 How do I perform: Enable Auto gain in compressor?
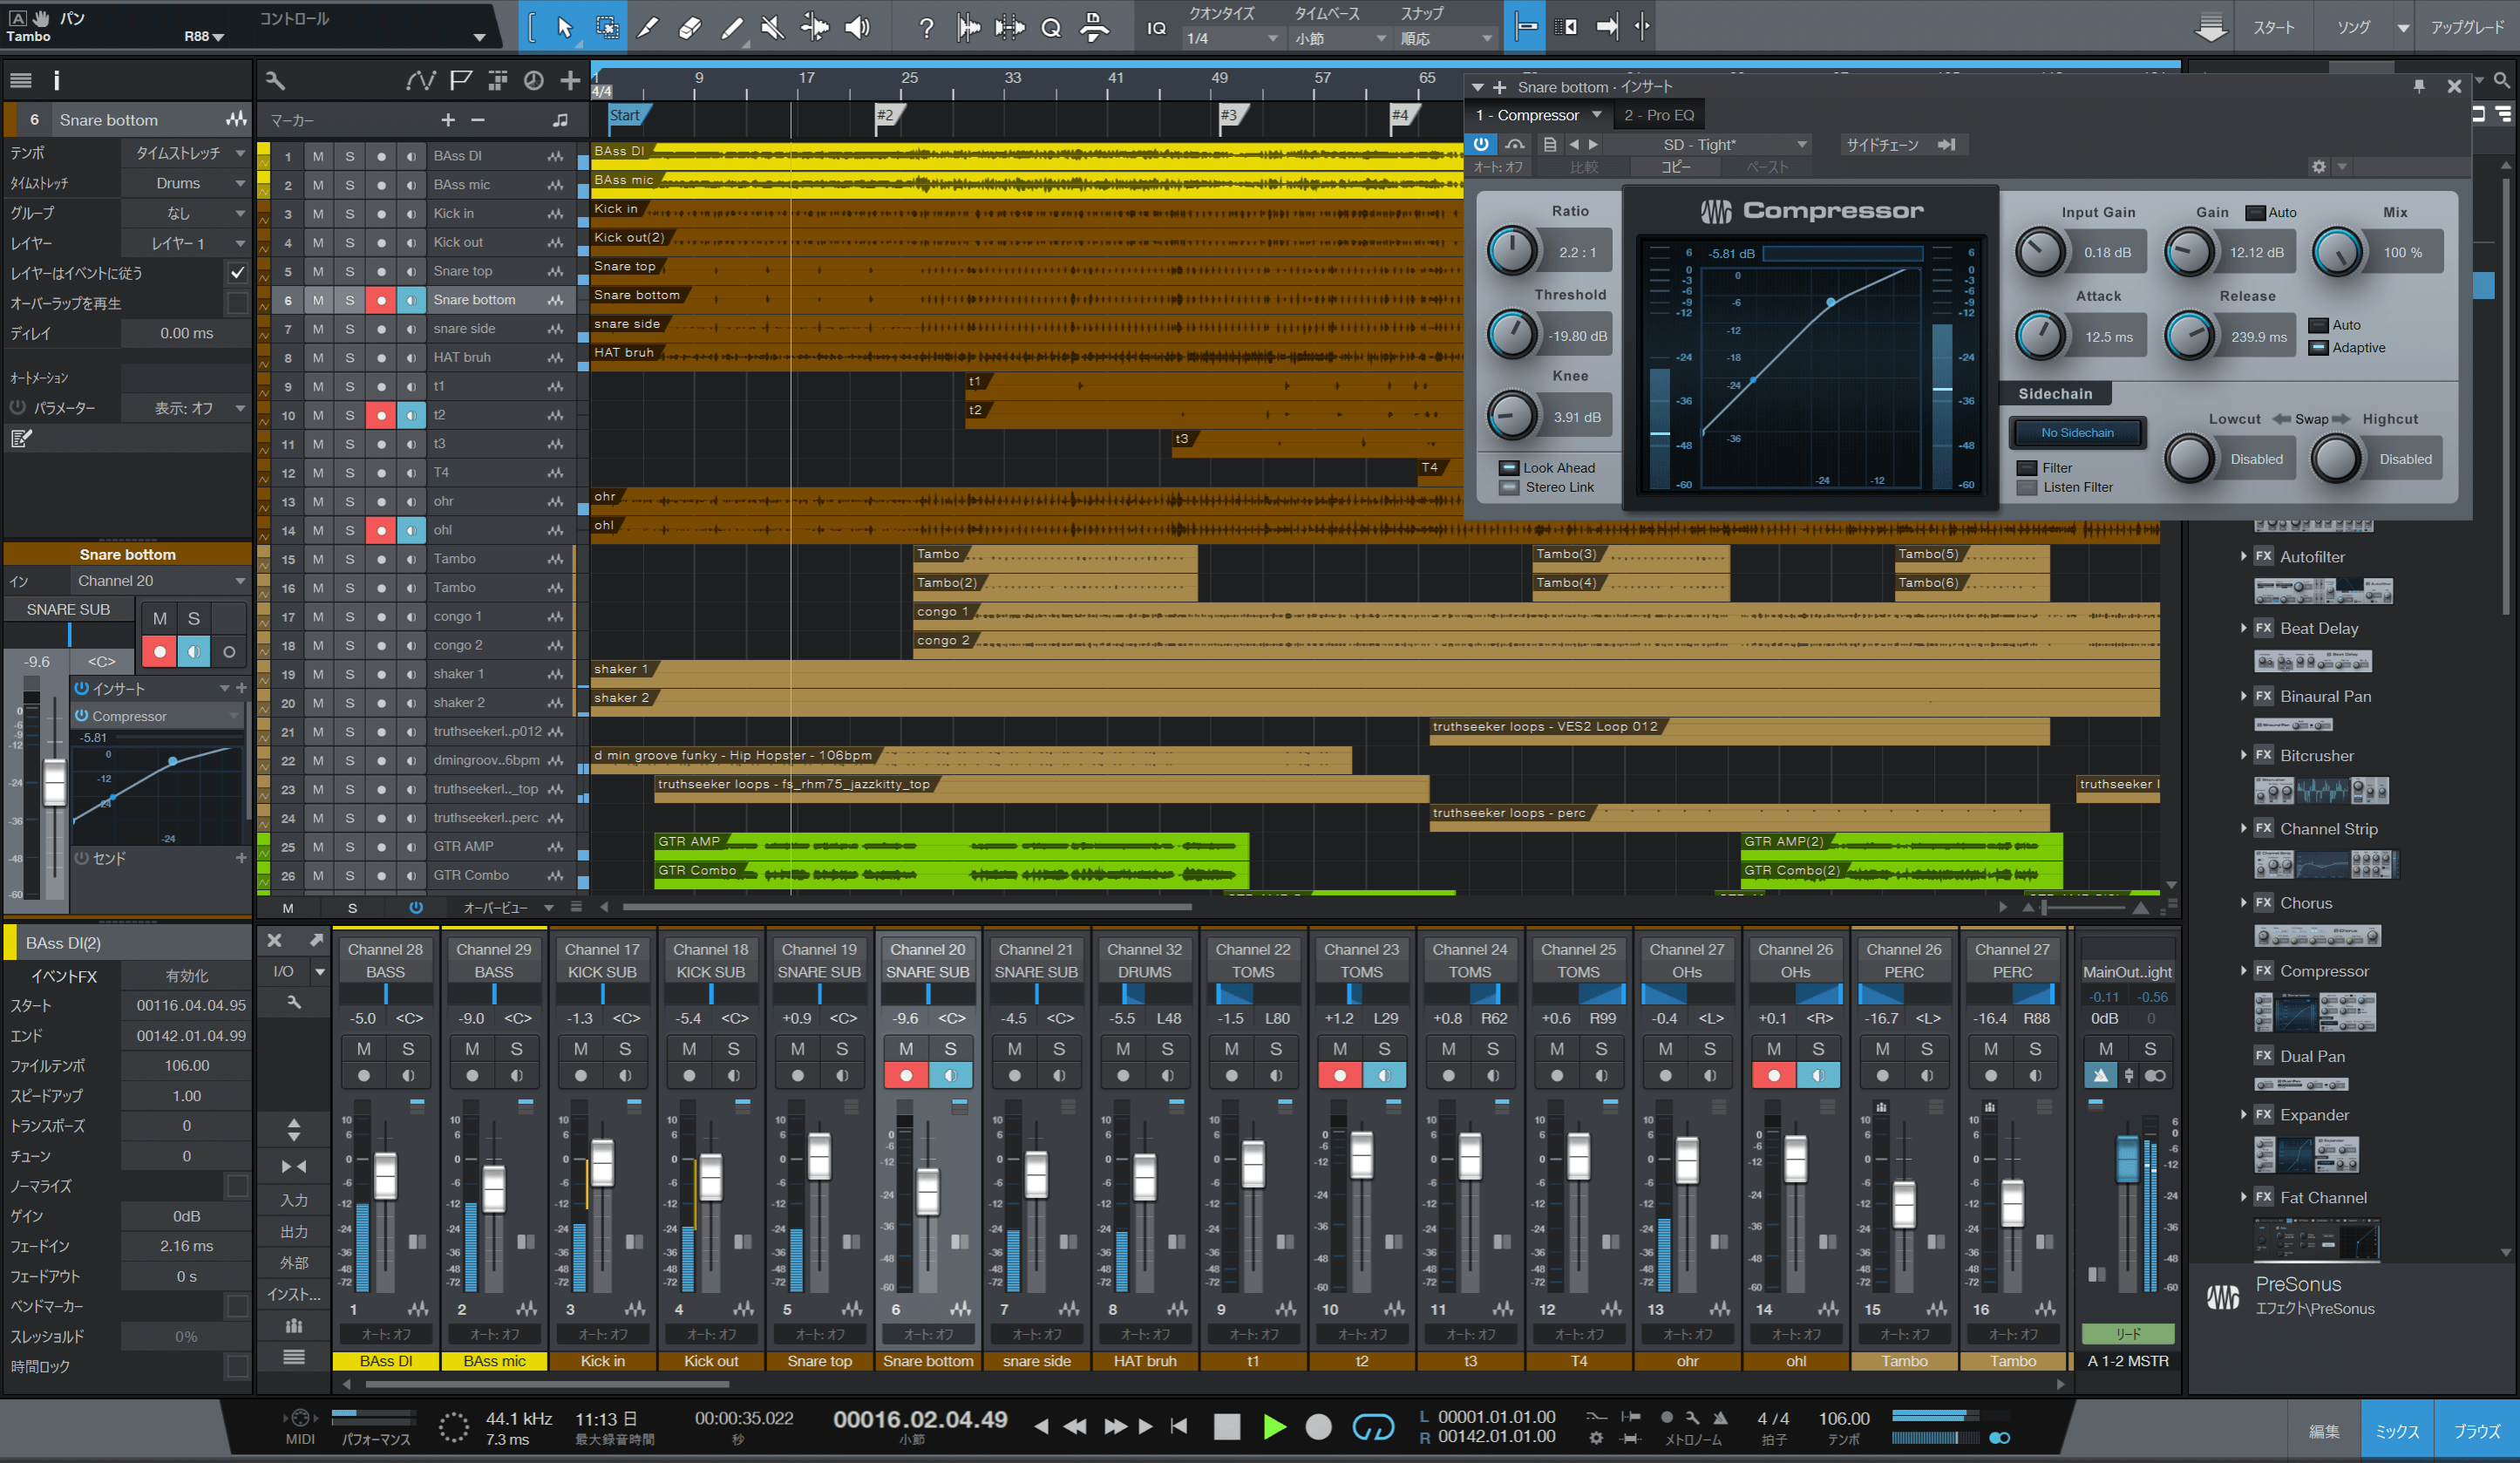tap(2255, 212)
